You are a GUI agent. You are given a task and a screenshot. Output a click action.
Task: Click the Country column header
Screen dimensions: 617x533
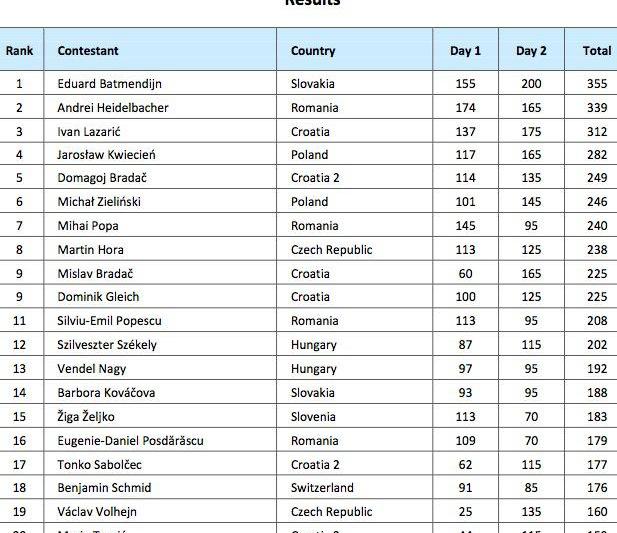click(x=313, y=50)
